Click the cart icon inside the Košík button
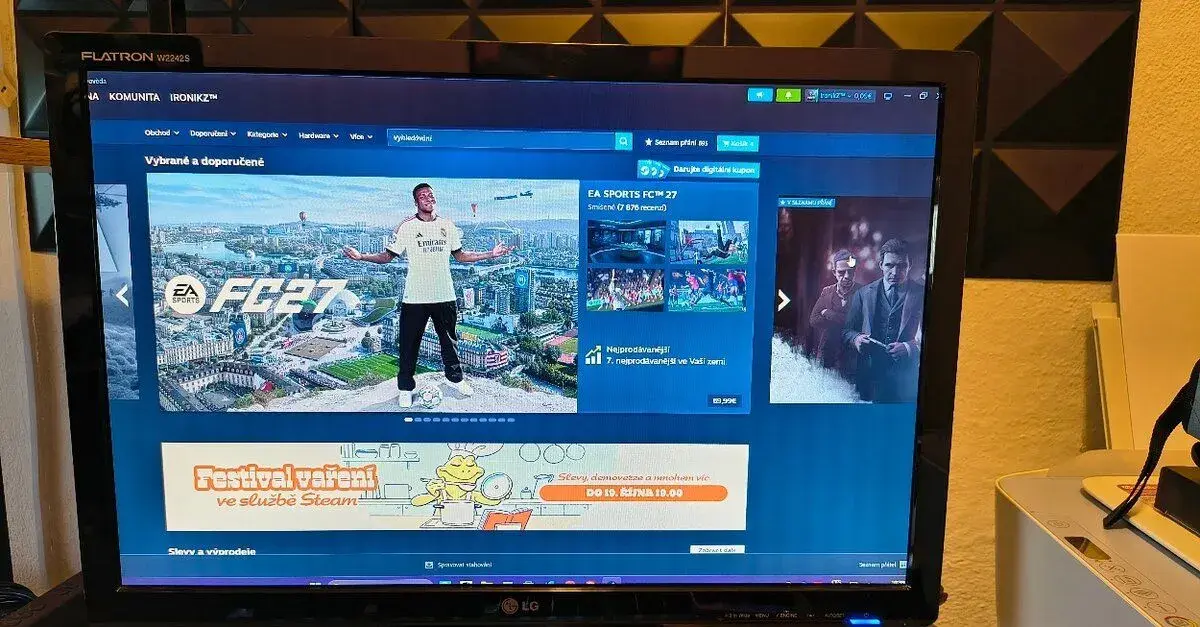This screenshot has height=627, width=1200. pos(725,144)
